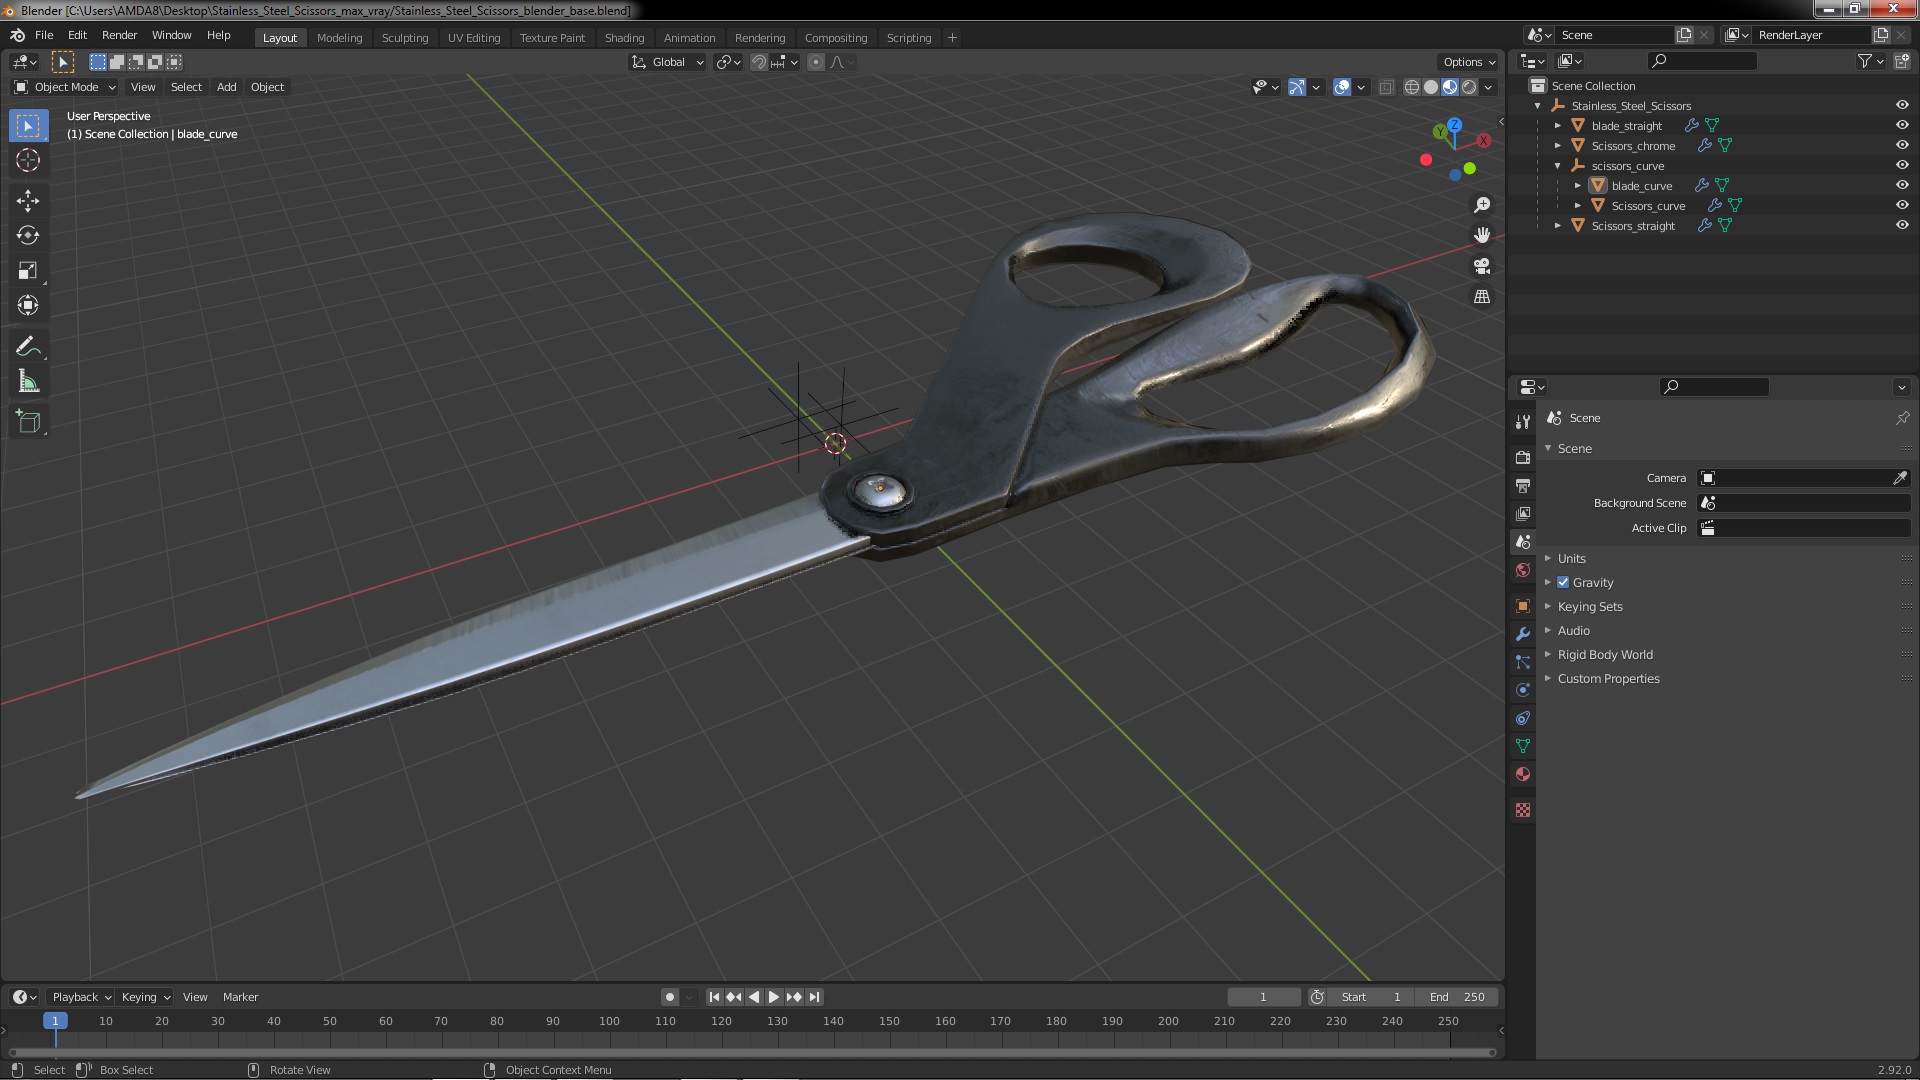Click the Options button in the viewport header
The width and height of the screenshot is (1920, 1080).
(x=1468, y=62)
